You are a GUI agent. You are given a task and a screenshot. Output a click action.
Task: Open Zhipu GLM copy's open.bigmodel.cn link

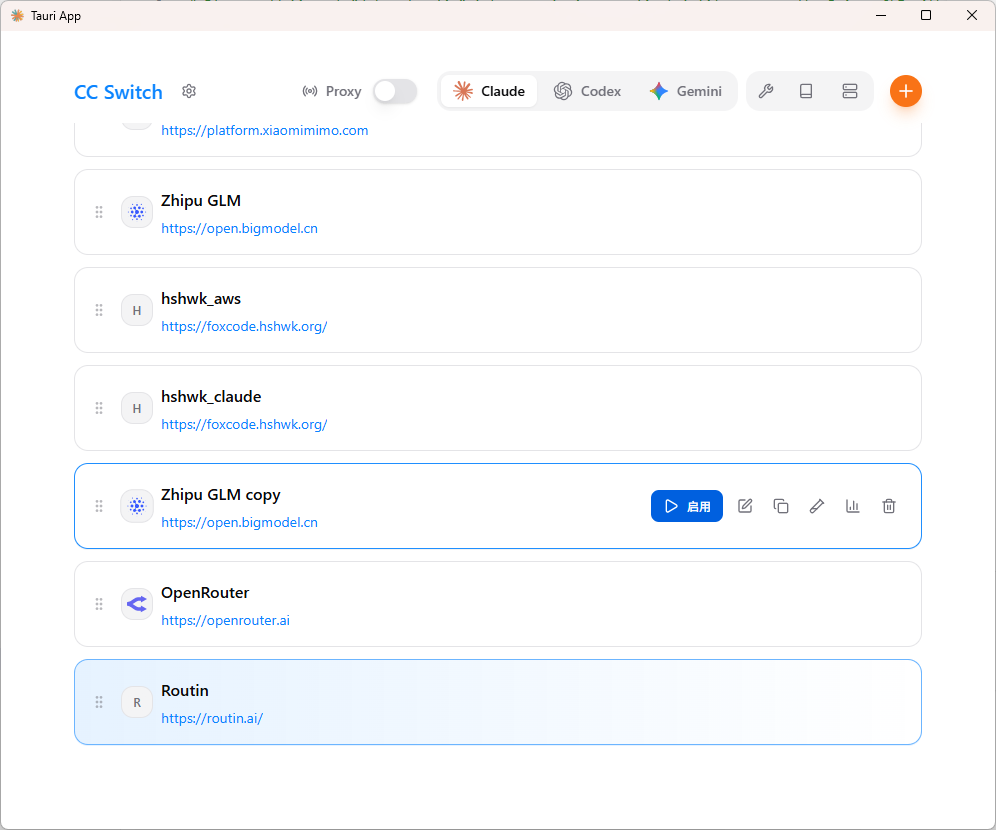[239, 523]
